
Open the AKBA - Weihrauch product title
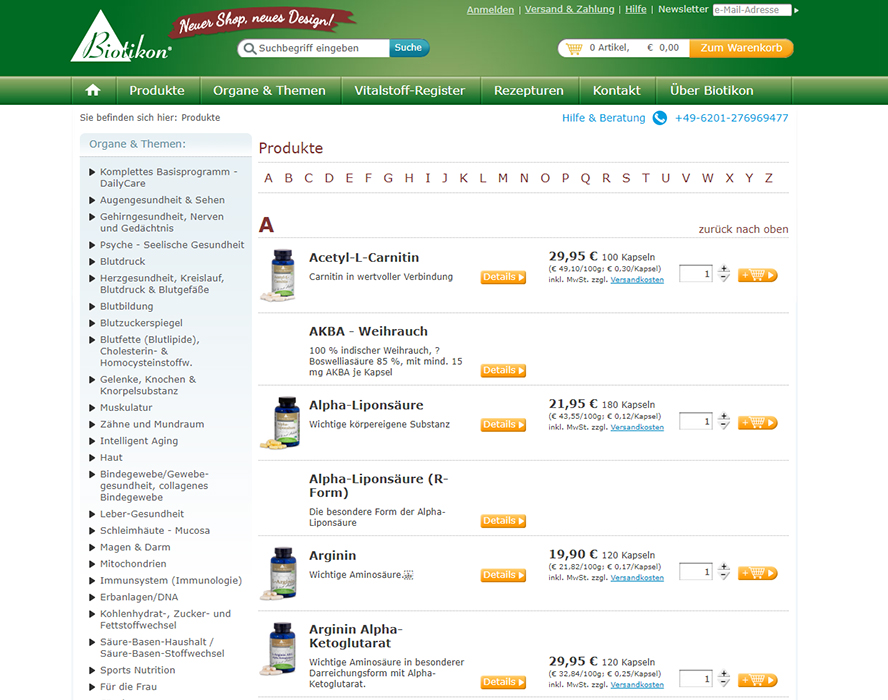pos(369,331)
